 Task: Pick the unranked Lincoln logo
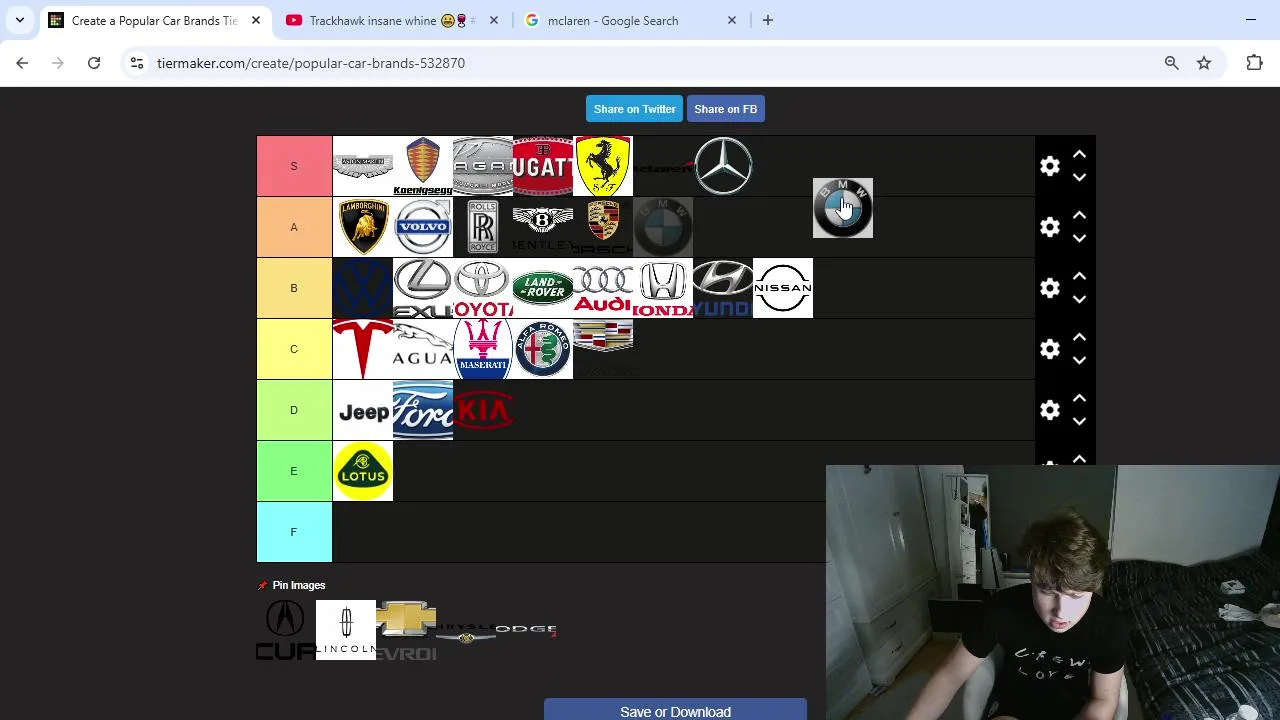click(x=345, y=630)
